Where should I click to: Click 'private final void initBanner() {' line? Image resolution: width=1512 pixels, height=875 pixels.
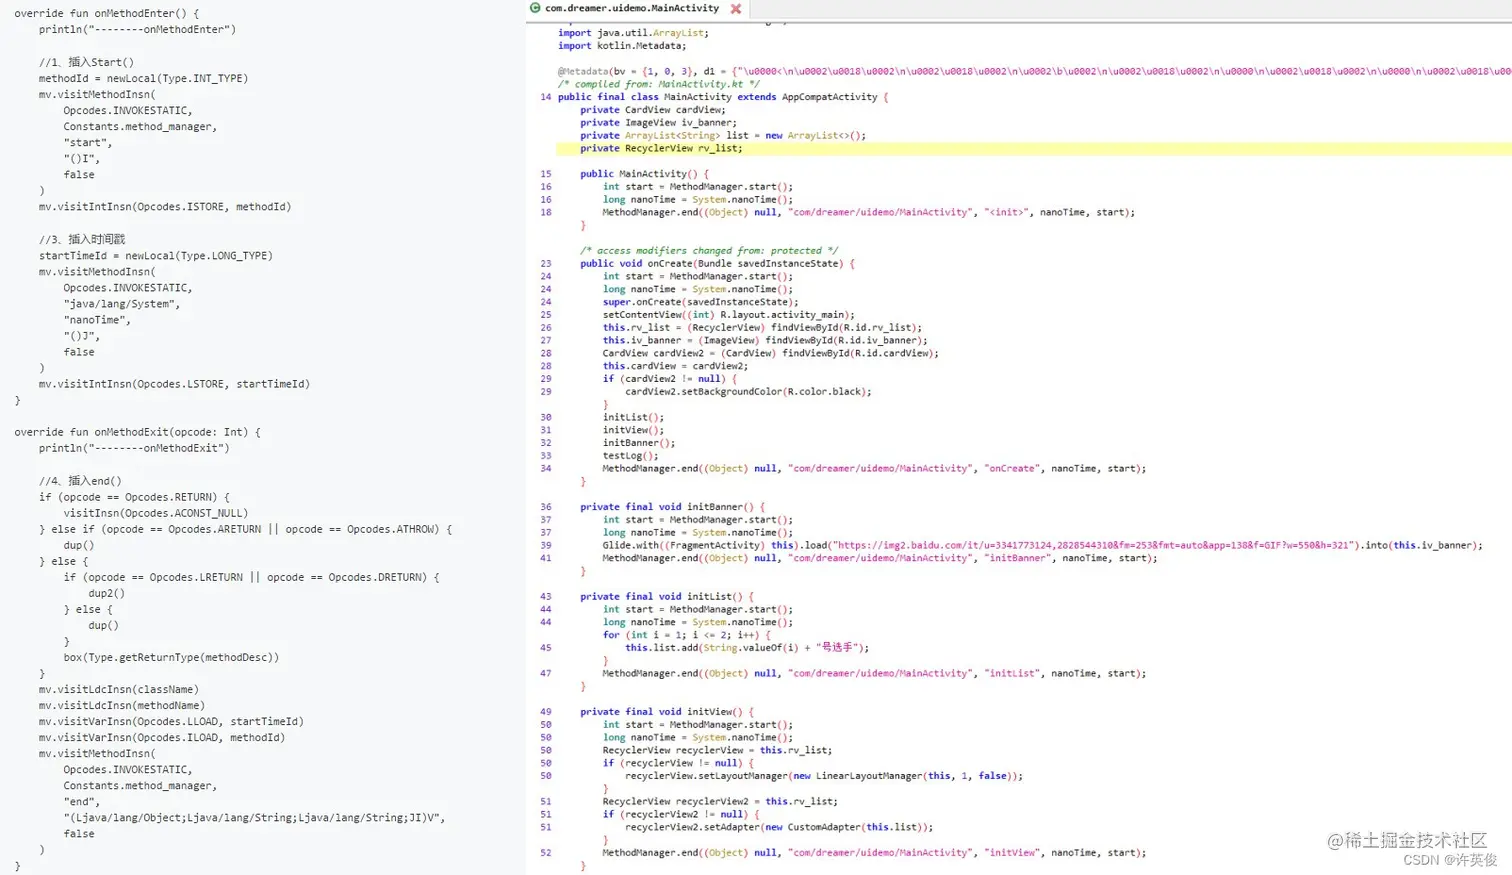tap(673, 507)
